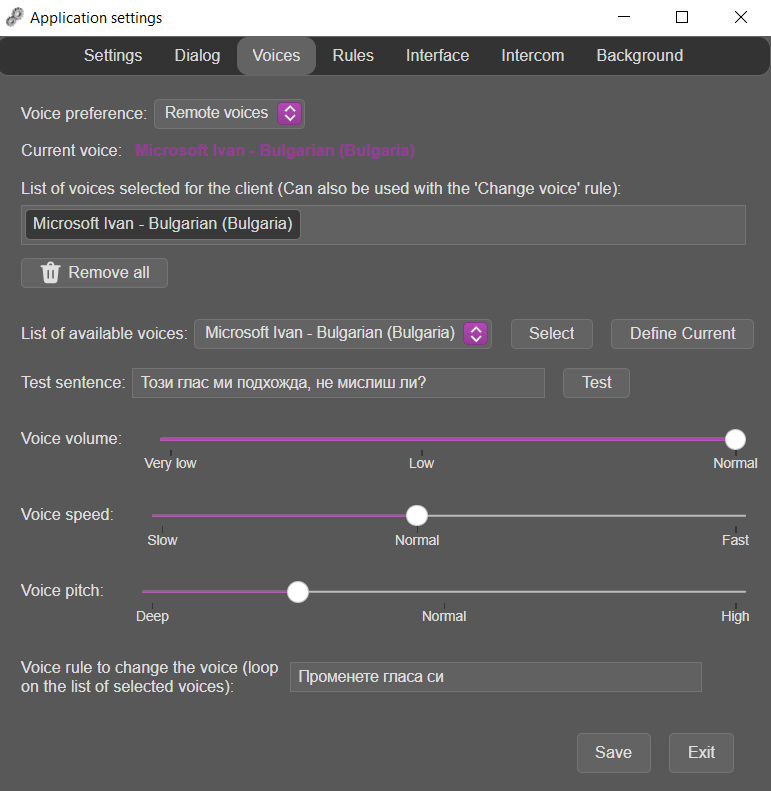Select Microsoft Ivan voice chip in list
The width and height of the screenshot is (771, 791).
point(162,224)
